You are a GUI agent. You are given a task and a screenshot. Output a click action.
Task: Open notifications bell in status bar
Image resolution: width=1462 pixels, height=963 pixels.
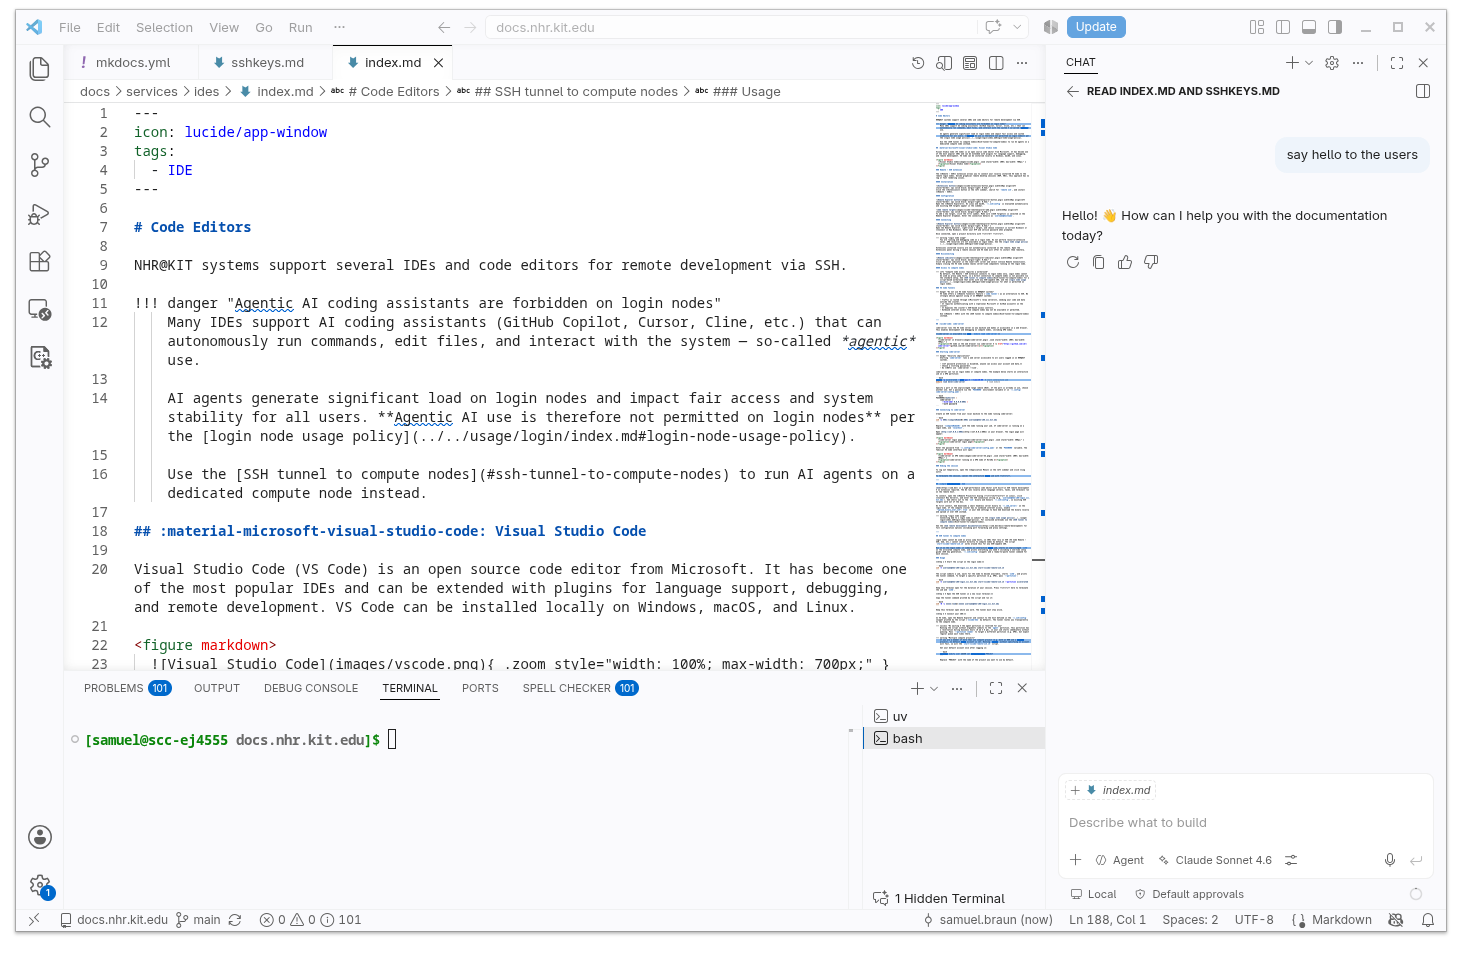click(1428, 920)
